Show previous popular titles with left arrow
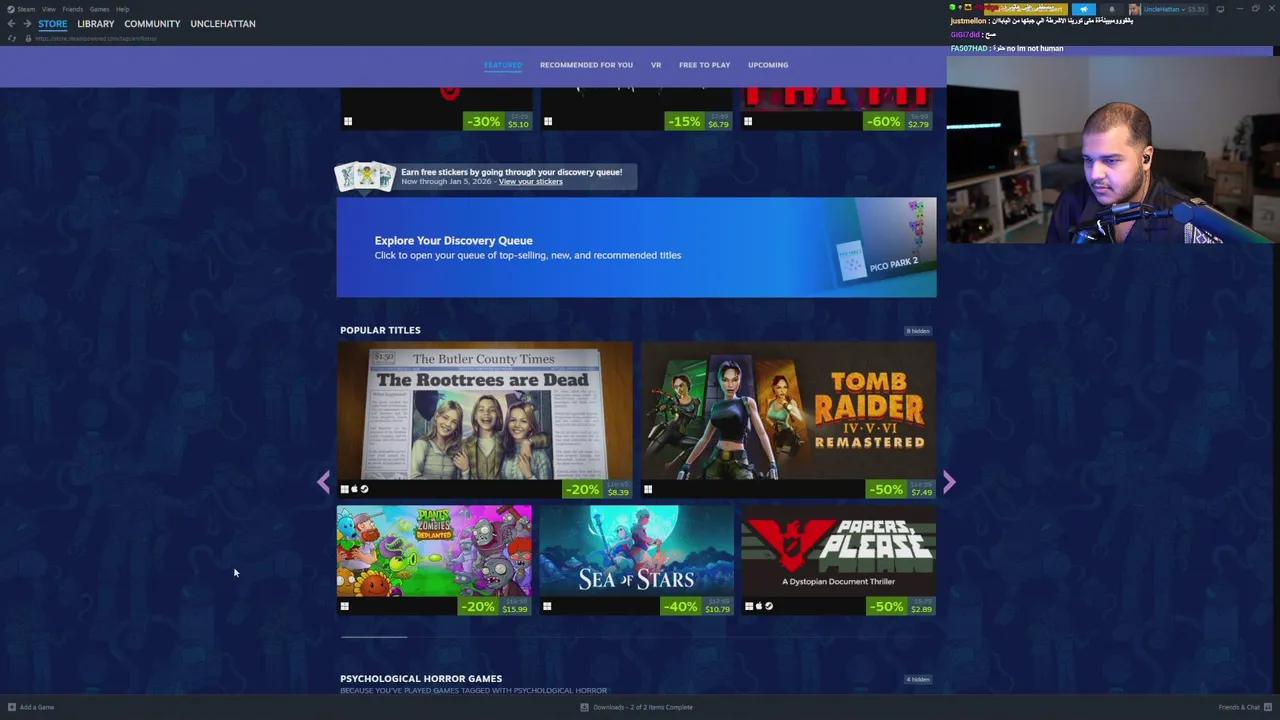1280x720 pixels. click(323, 483)
